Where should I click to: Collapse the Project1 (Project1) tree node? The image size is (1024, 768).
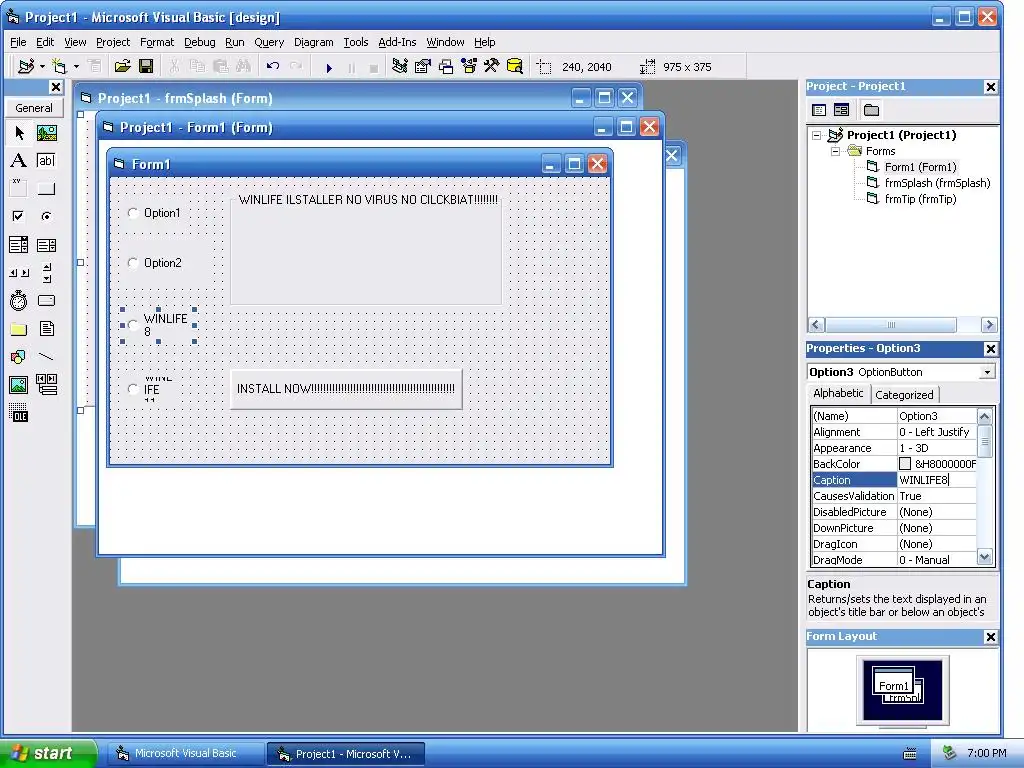(816, 135)
